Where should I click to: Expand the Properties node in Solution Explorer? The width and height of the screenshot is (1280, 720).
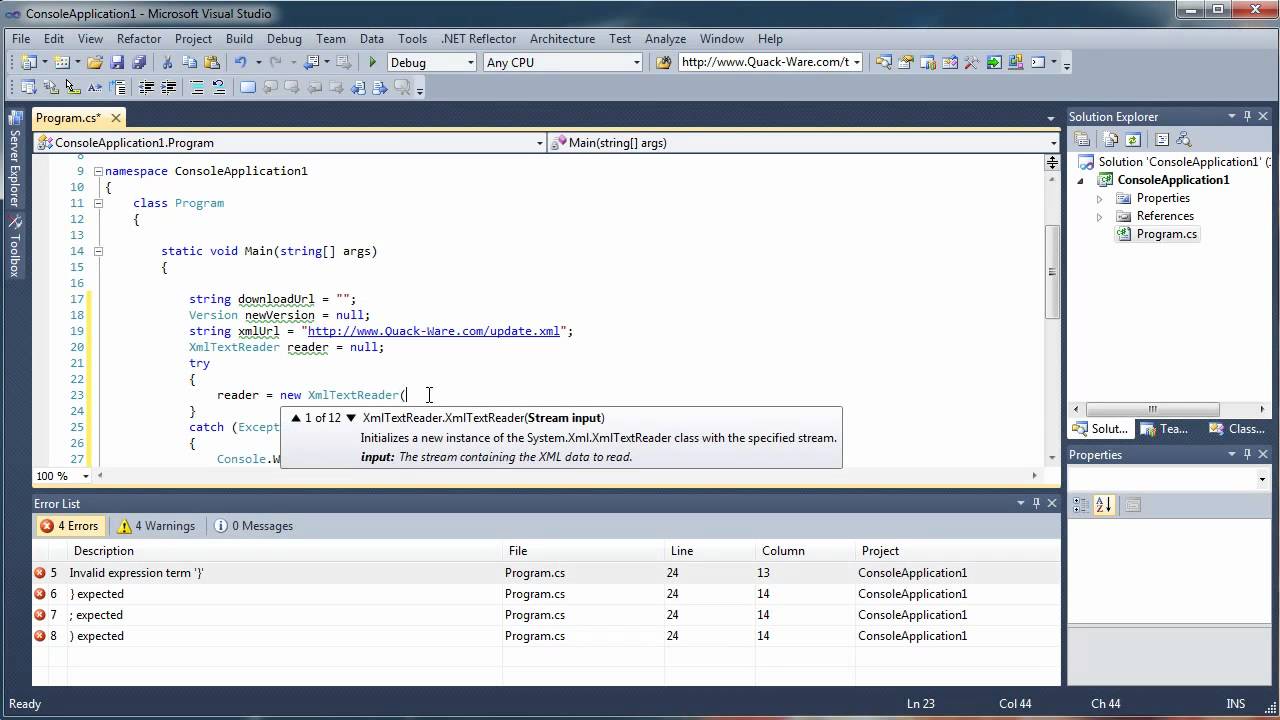click(1099, 198)
